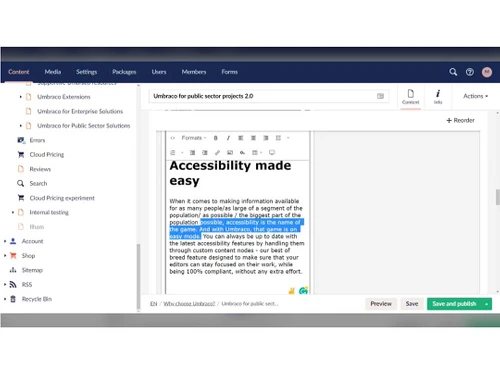Expand the Shop tree node

(5, 256)
